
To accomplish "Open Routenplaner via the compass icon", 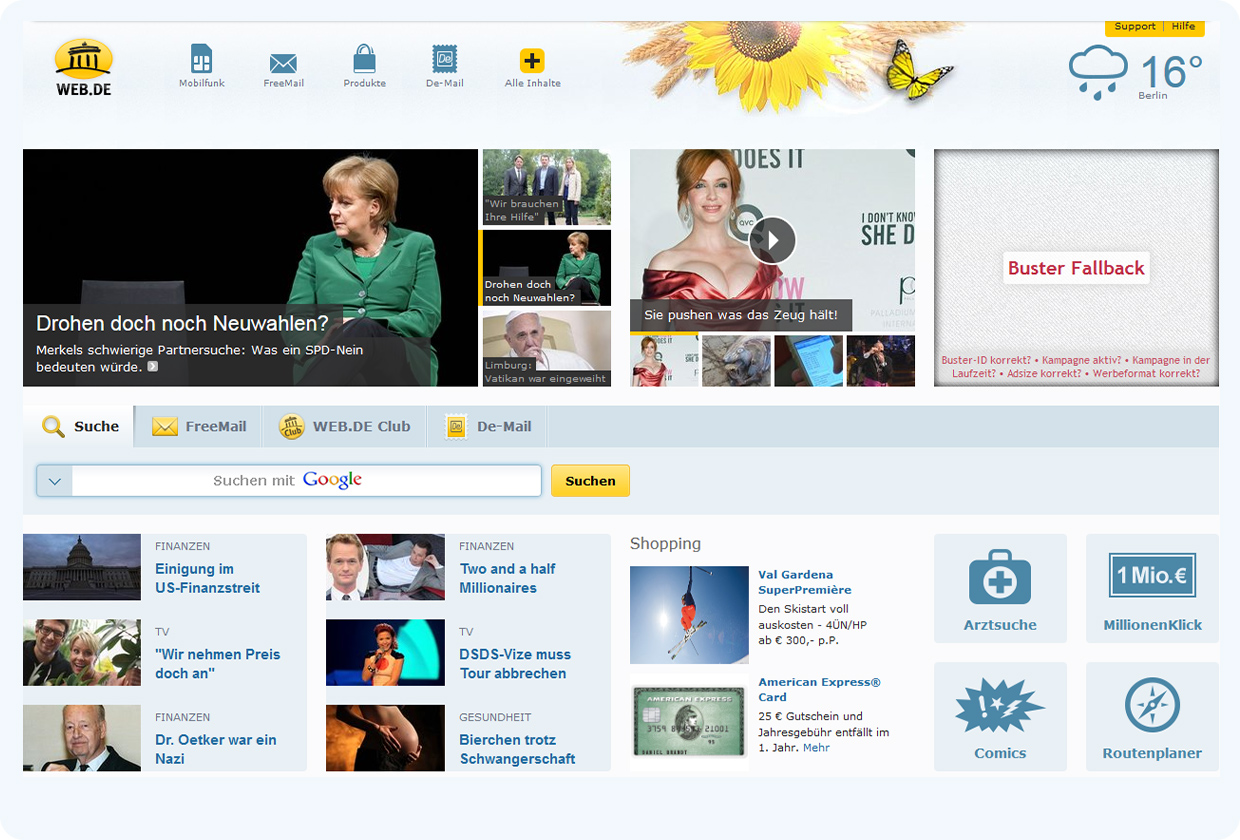I will pos(1151,705).
